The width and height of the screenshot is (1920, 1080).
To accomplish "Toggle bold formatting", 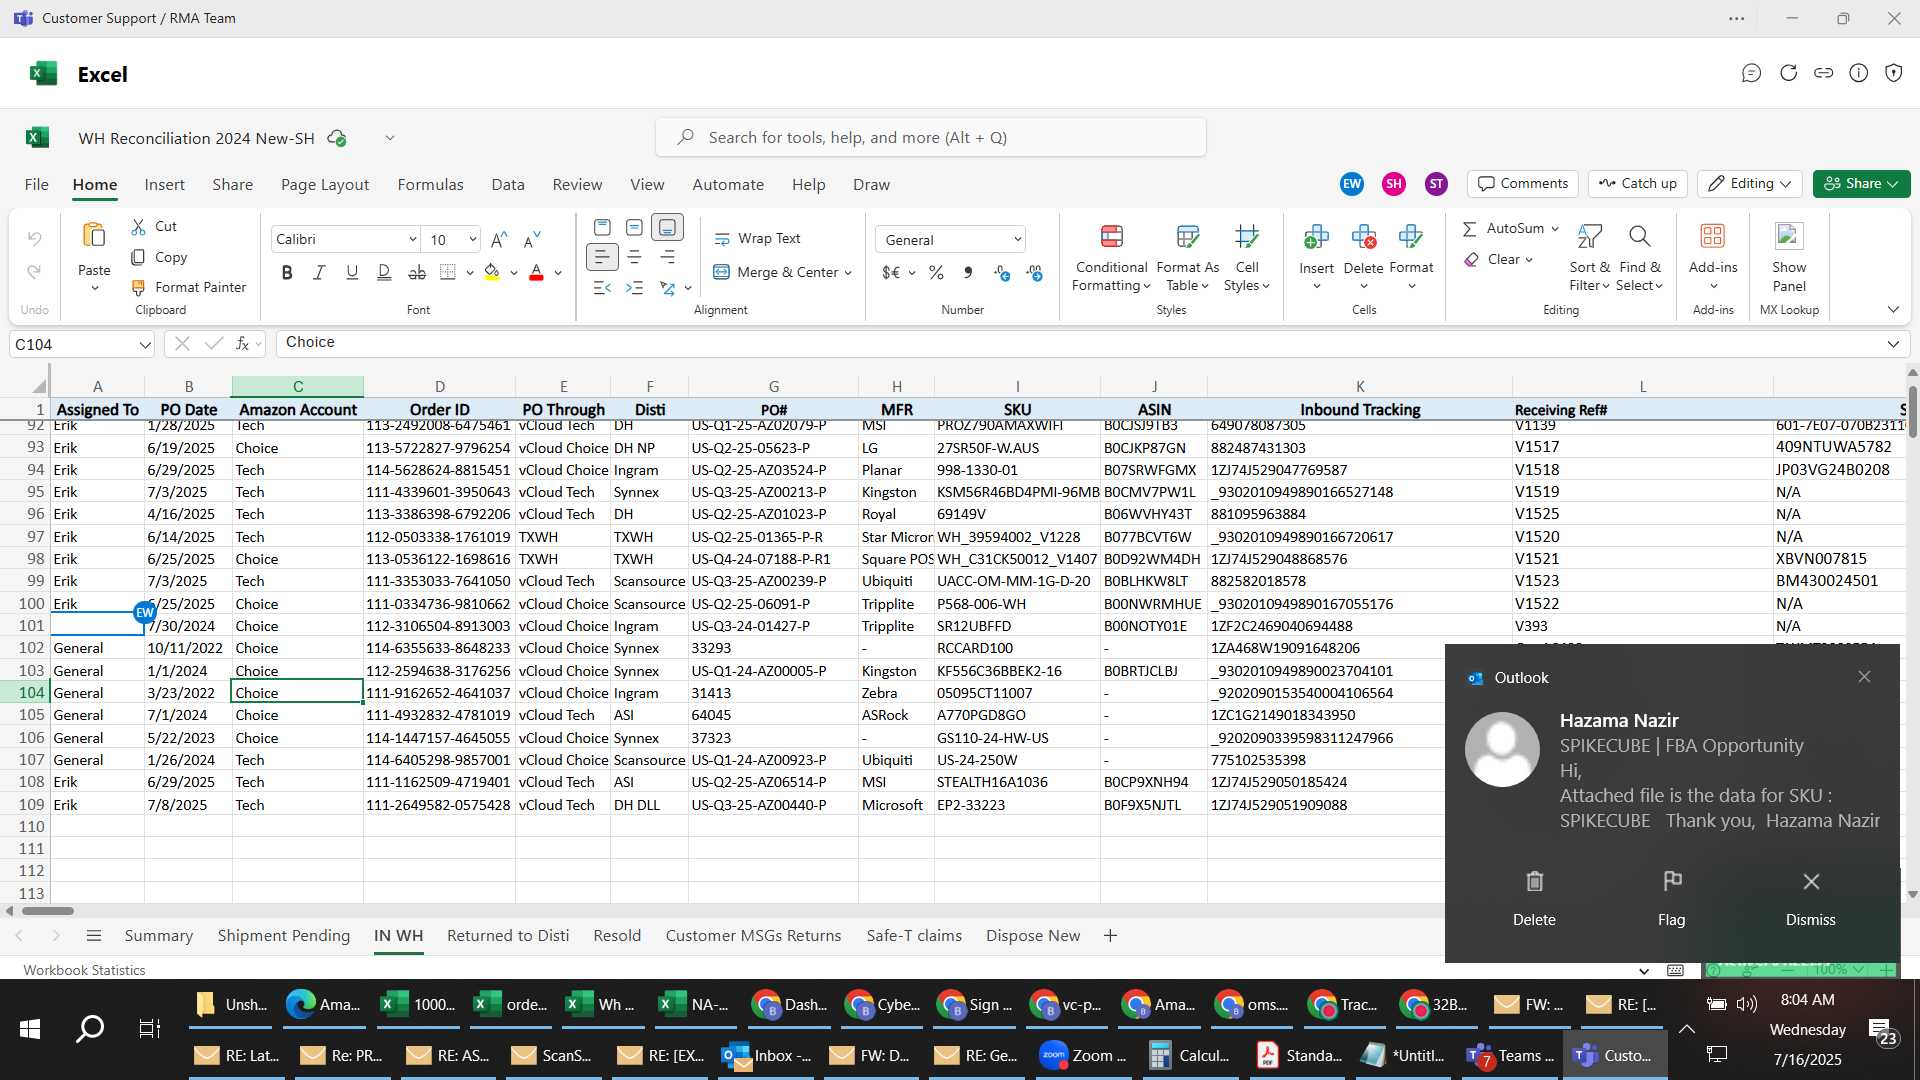I will 287,272.
